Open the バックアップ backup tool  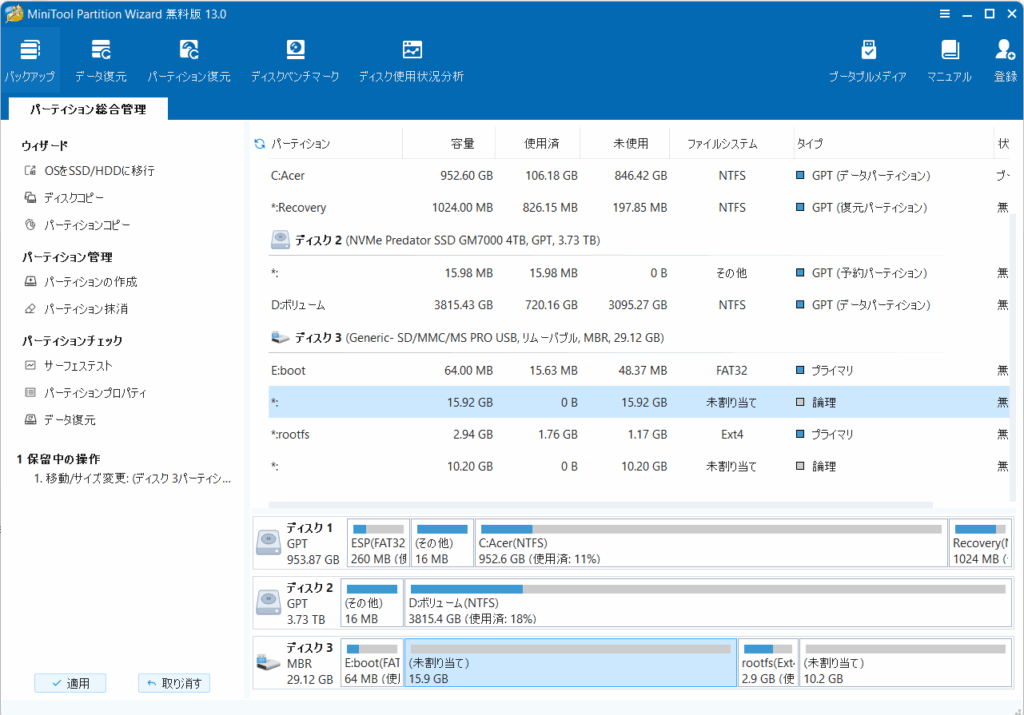(29, 60)
